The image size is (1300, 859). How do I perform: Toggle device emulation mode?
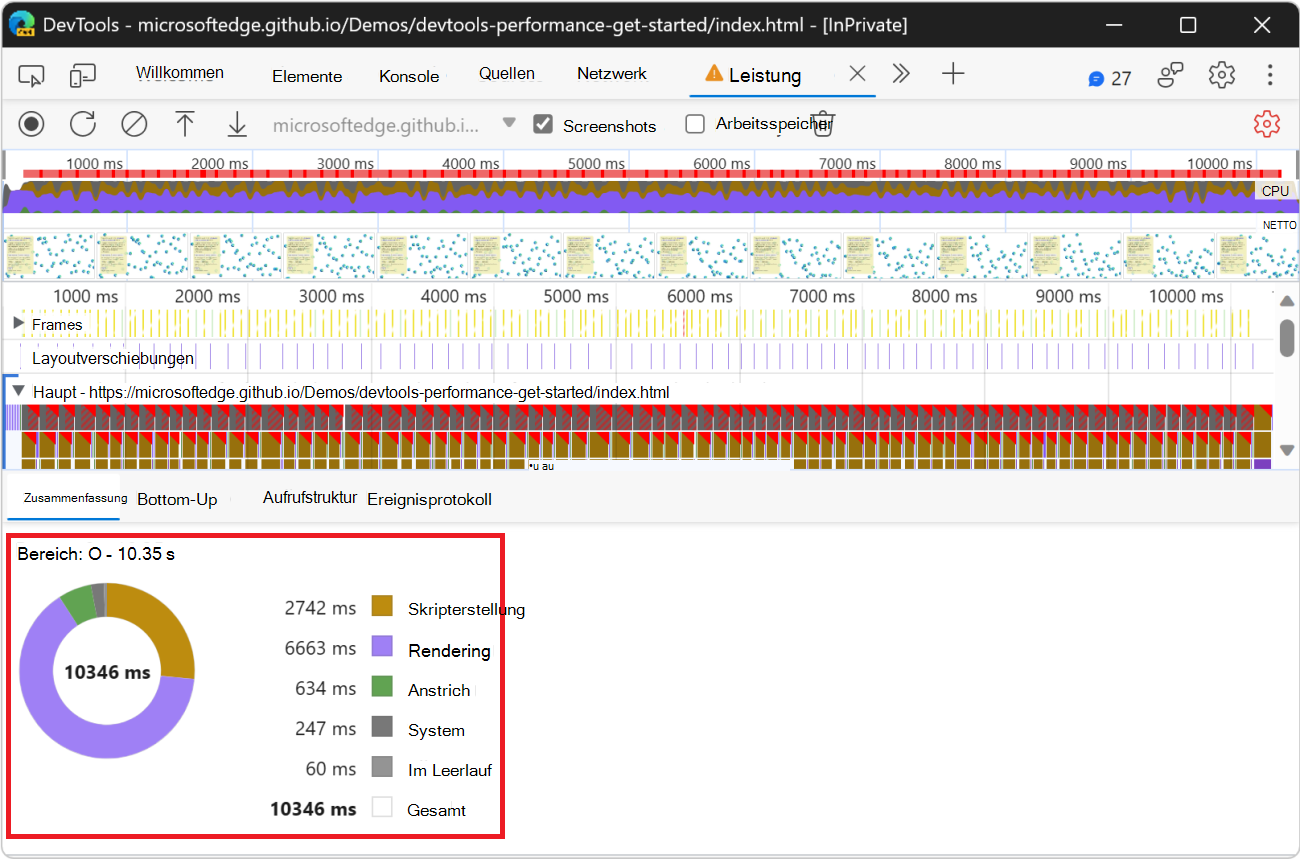coord(82,76)
